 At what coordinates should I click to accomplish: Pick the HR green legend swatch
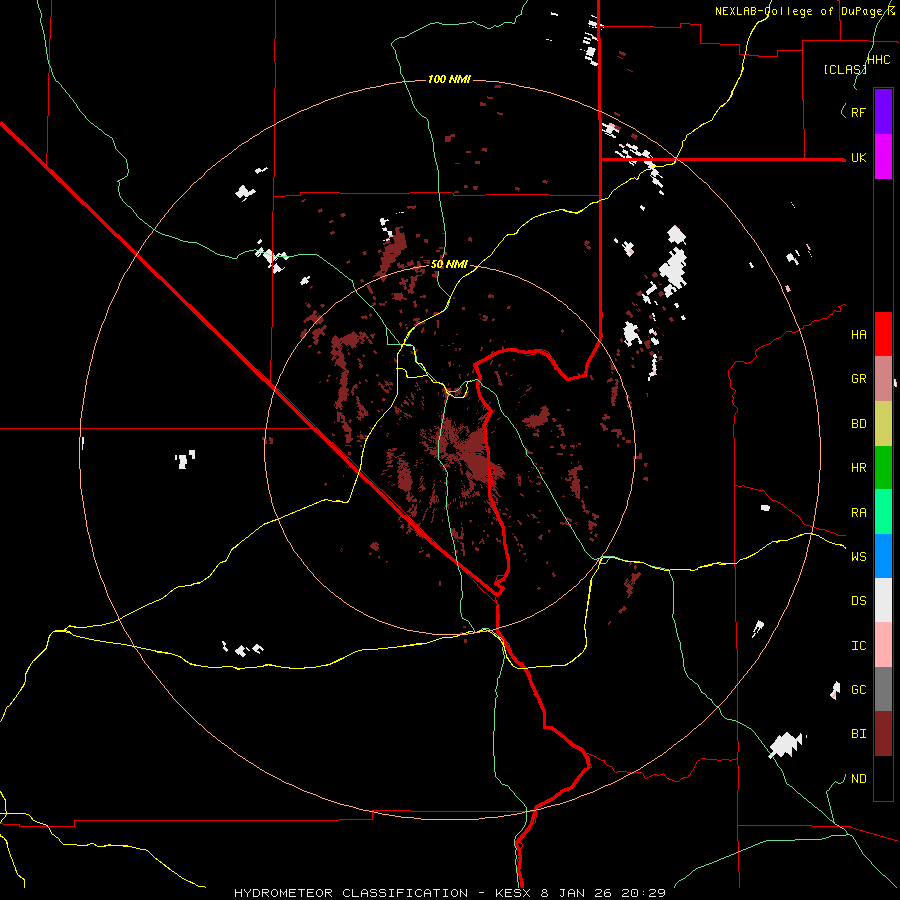tap(883, 467)
